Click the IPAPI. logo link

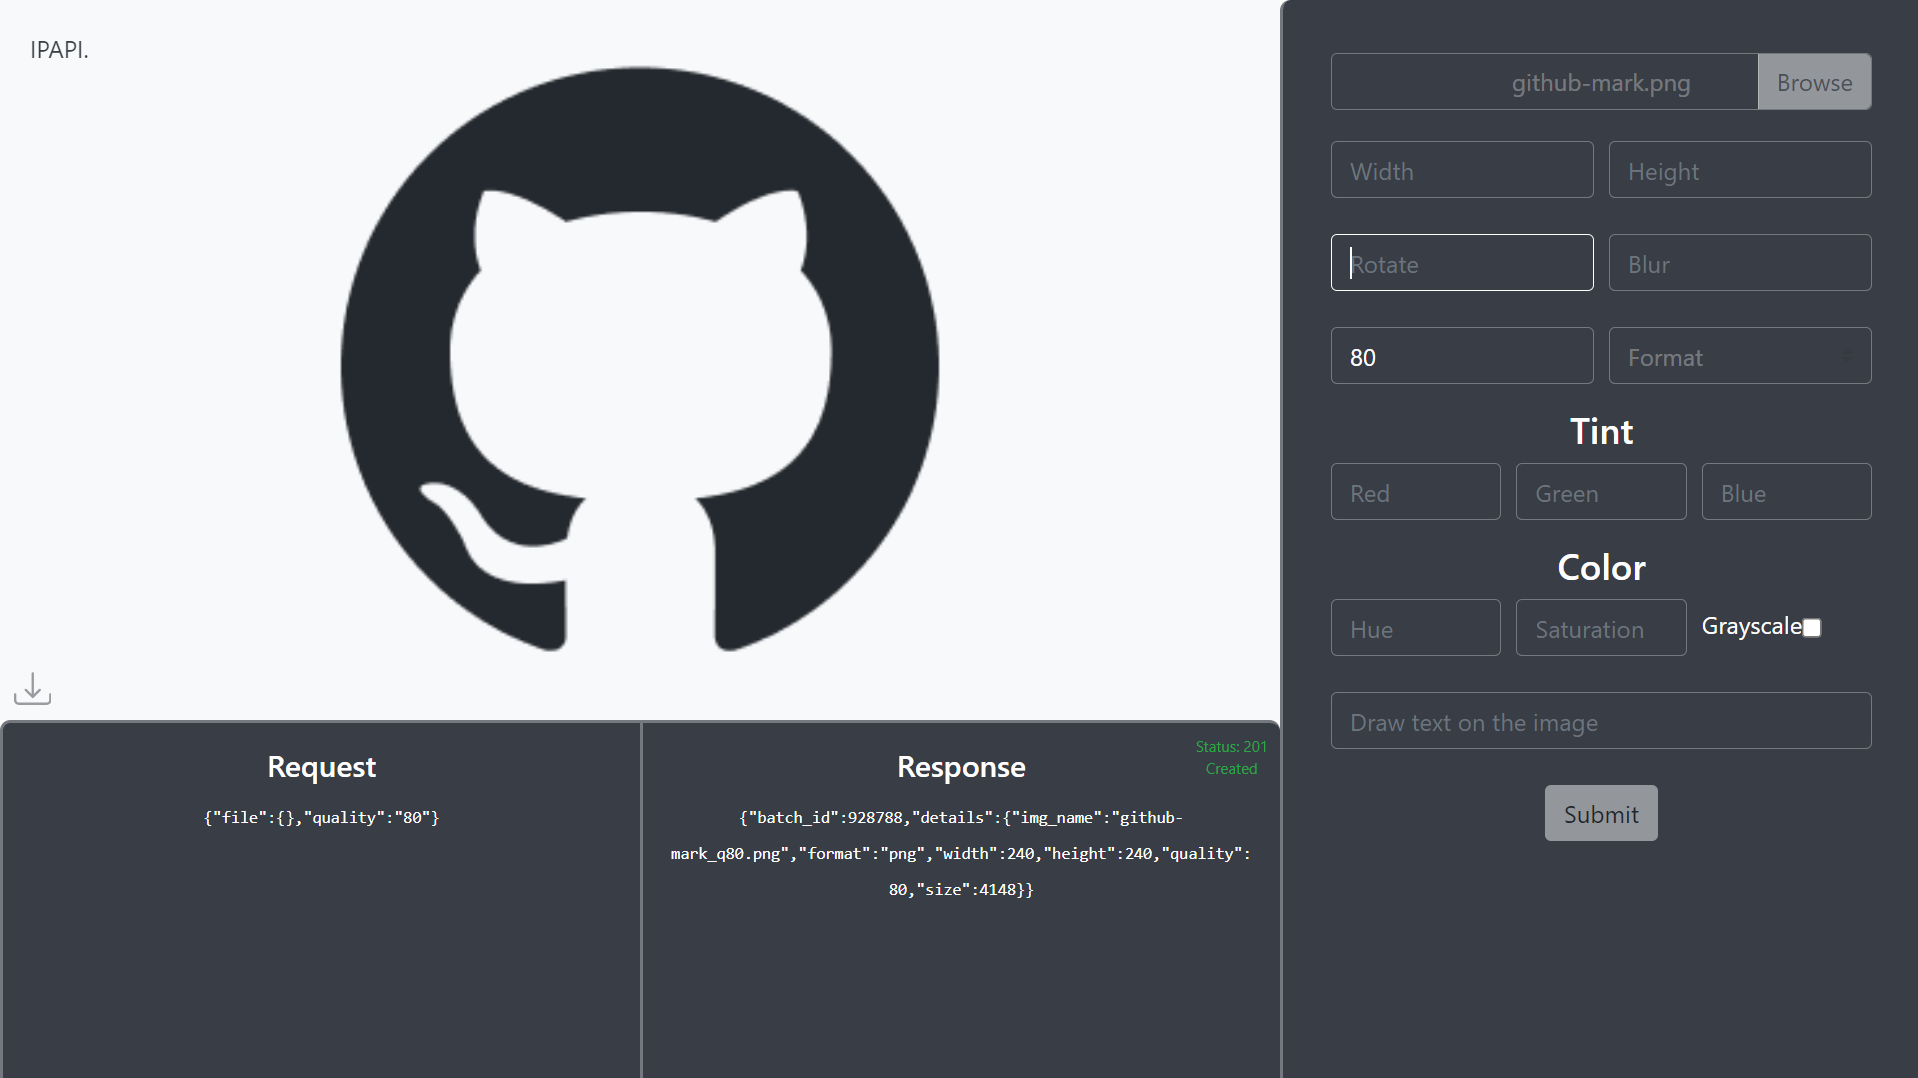[x=59, y=50]
